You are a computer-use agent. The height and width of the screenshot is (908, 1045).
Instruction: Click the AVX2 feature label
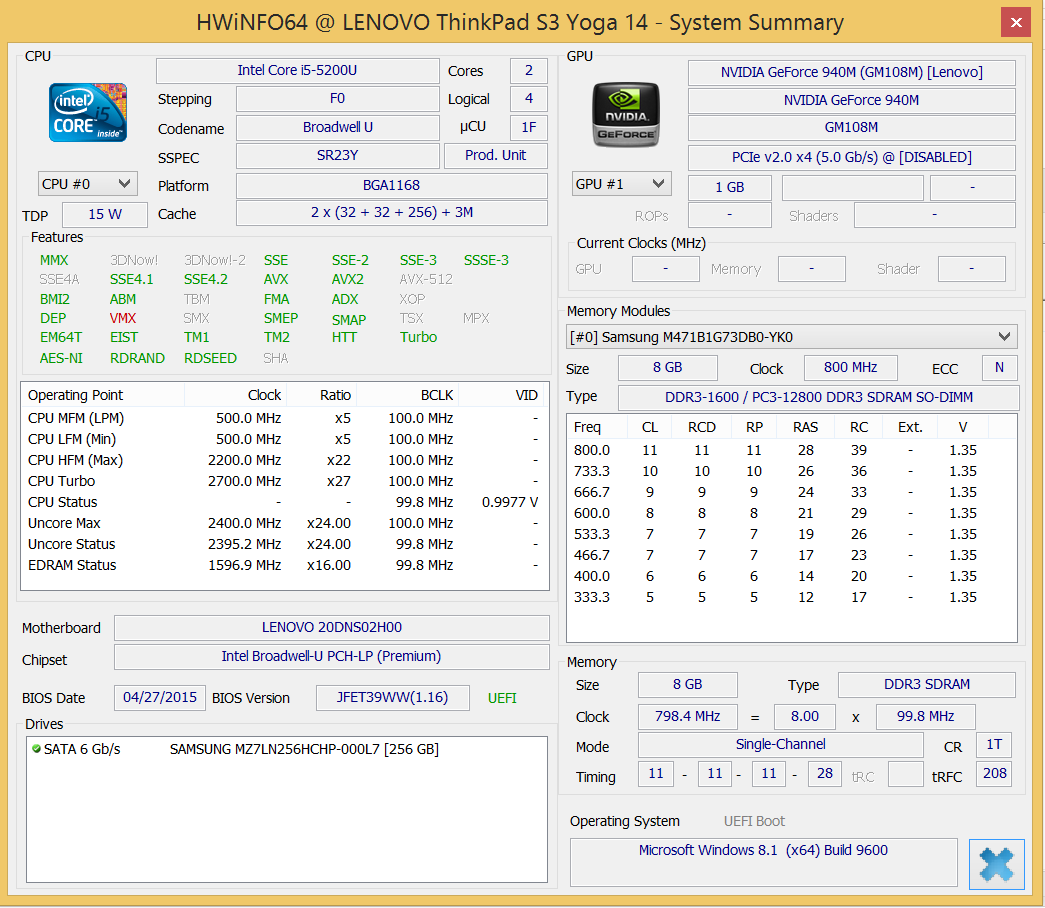(x=347, y=279)
